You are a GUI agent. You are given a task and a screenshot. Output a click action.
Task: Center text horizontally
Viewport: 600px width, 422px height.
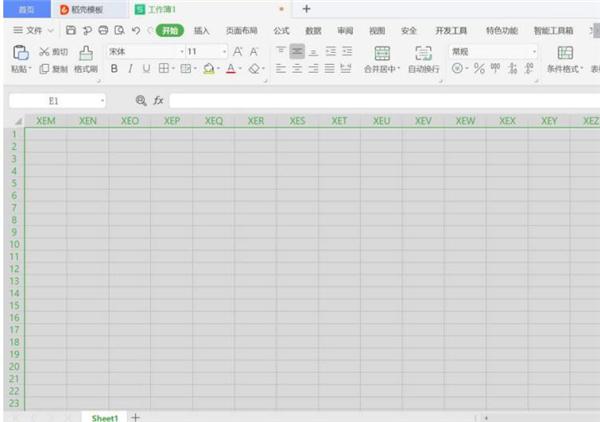point(297,69)
